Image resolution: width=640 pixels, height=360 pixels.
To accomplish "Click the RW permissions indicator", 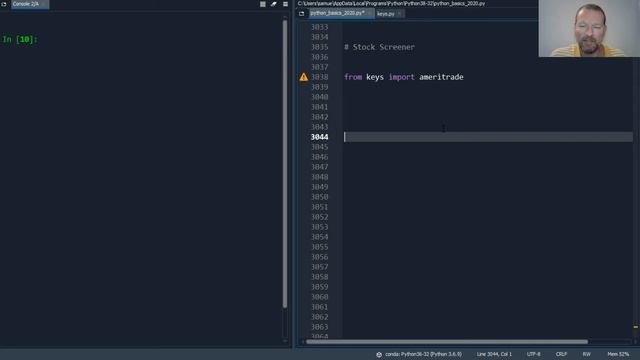I will [587, 354].
